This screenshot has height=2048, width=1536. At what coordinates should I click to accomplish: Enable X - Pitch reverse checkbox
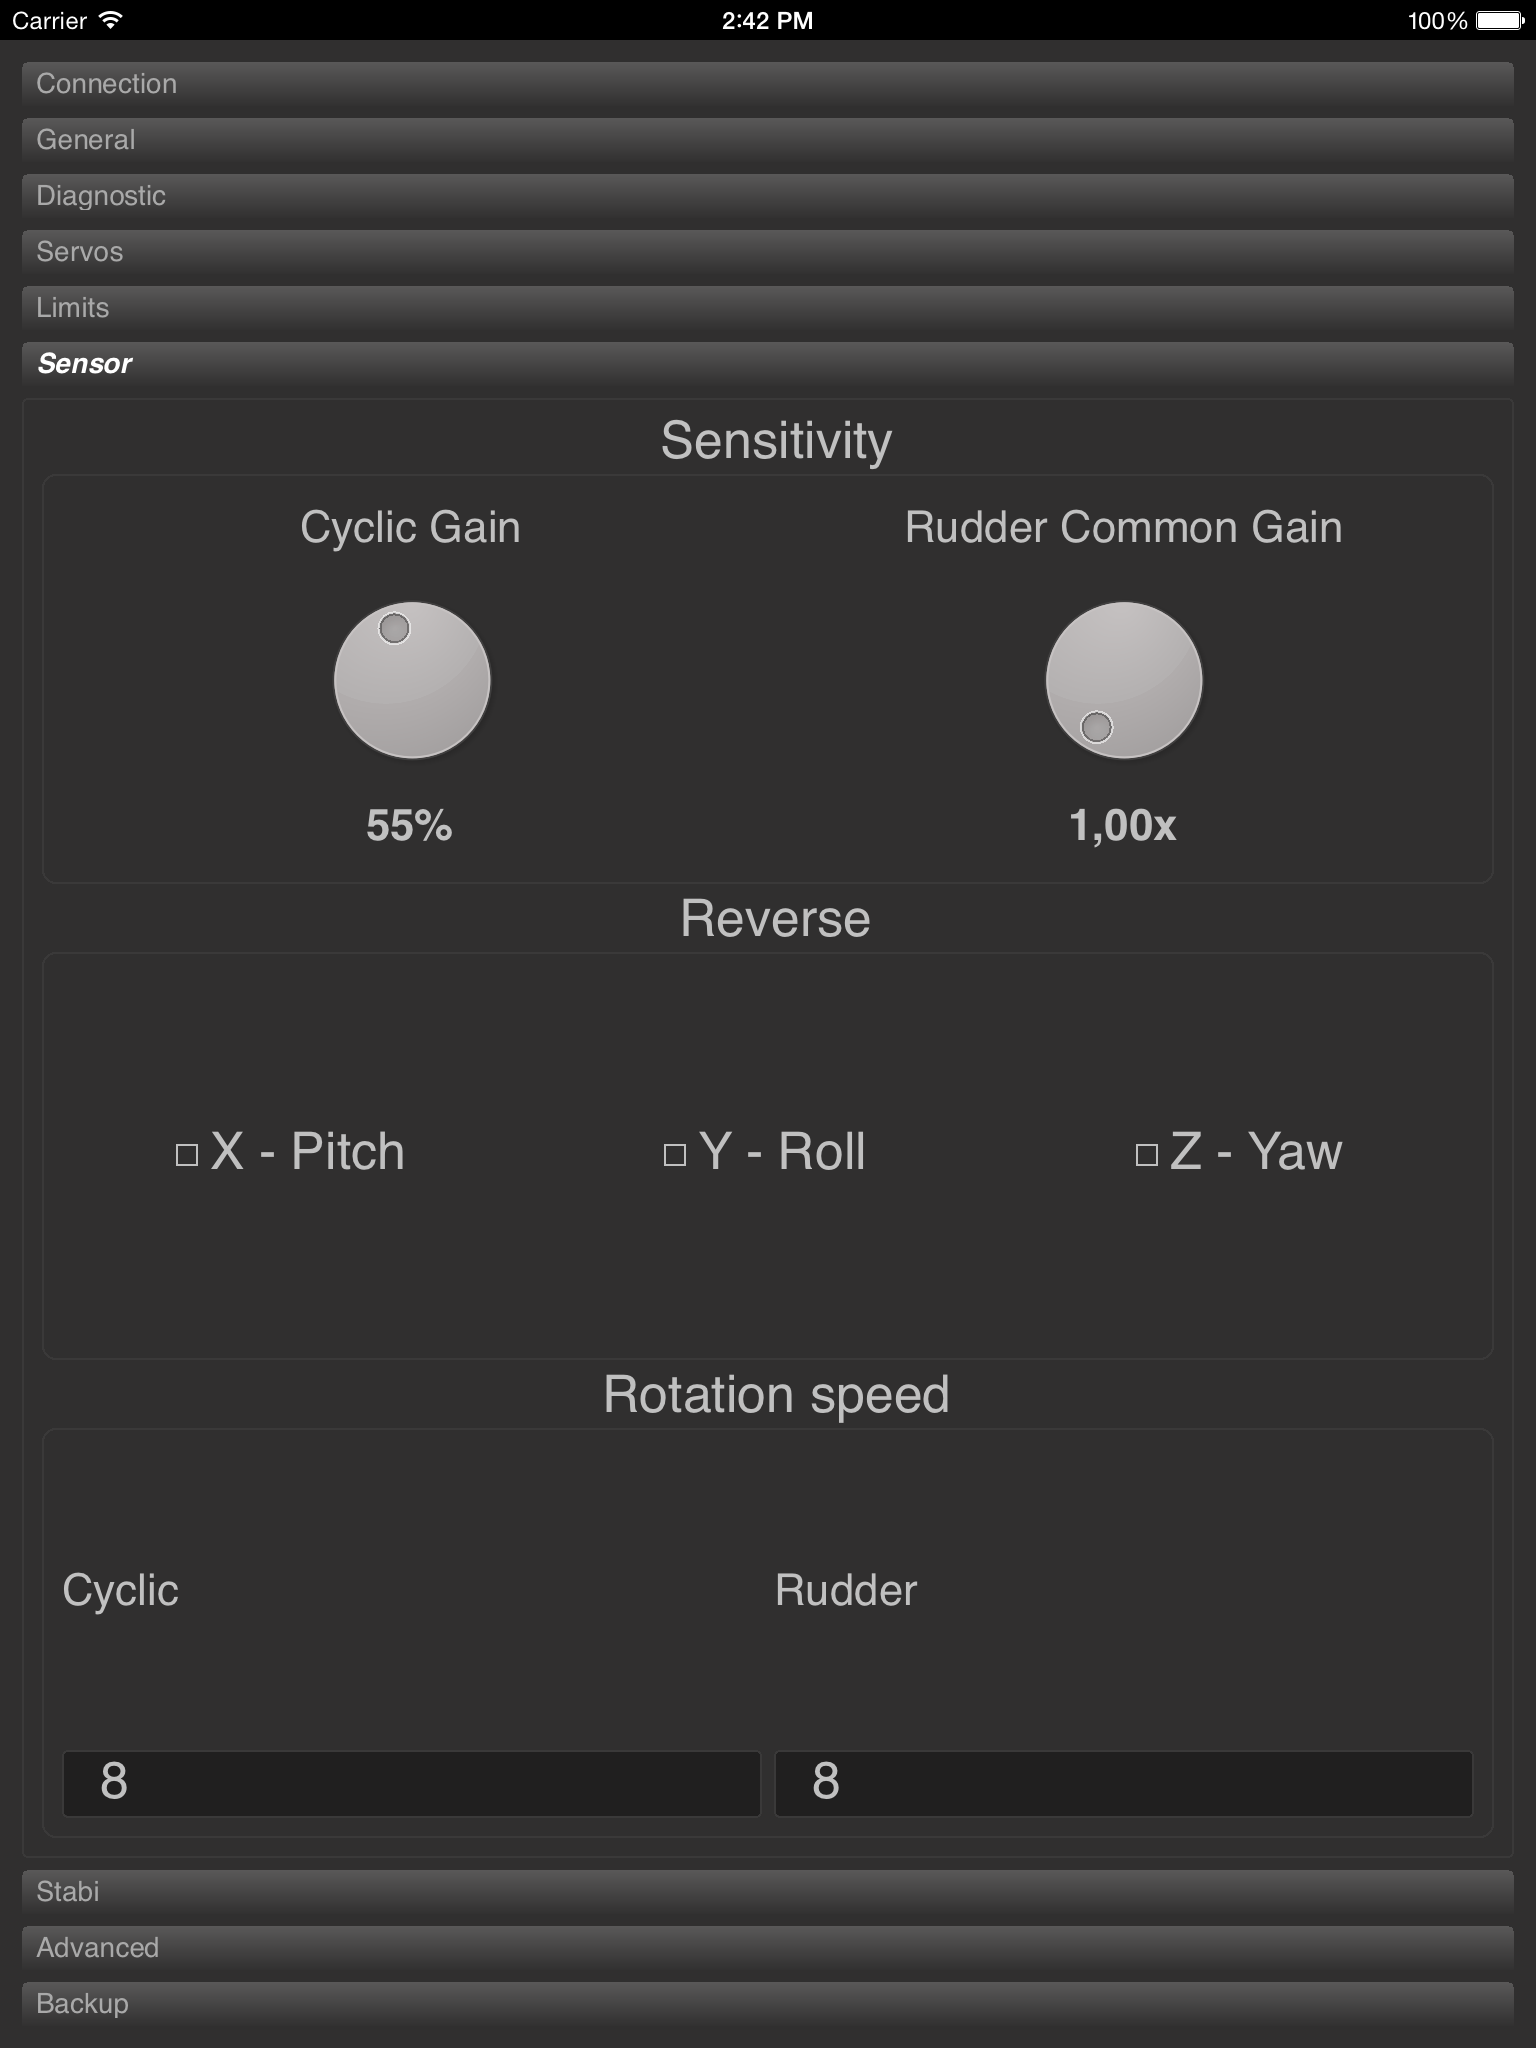(x=187, y=1155)
